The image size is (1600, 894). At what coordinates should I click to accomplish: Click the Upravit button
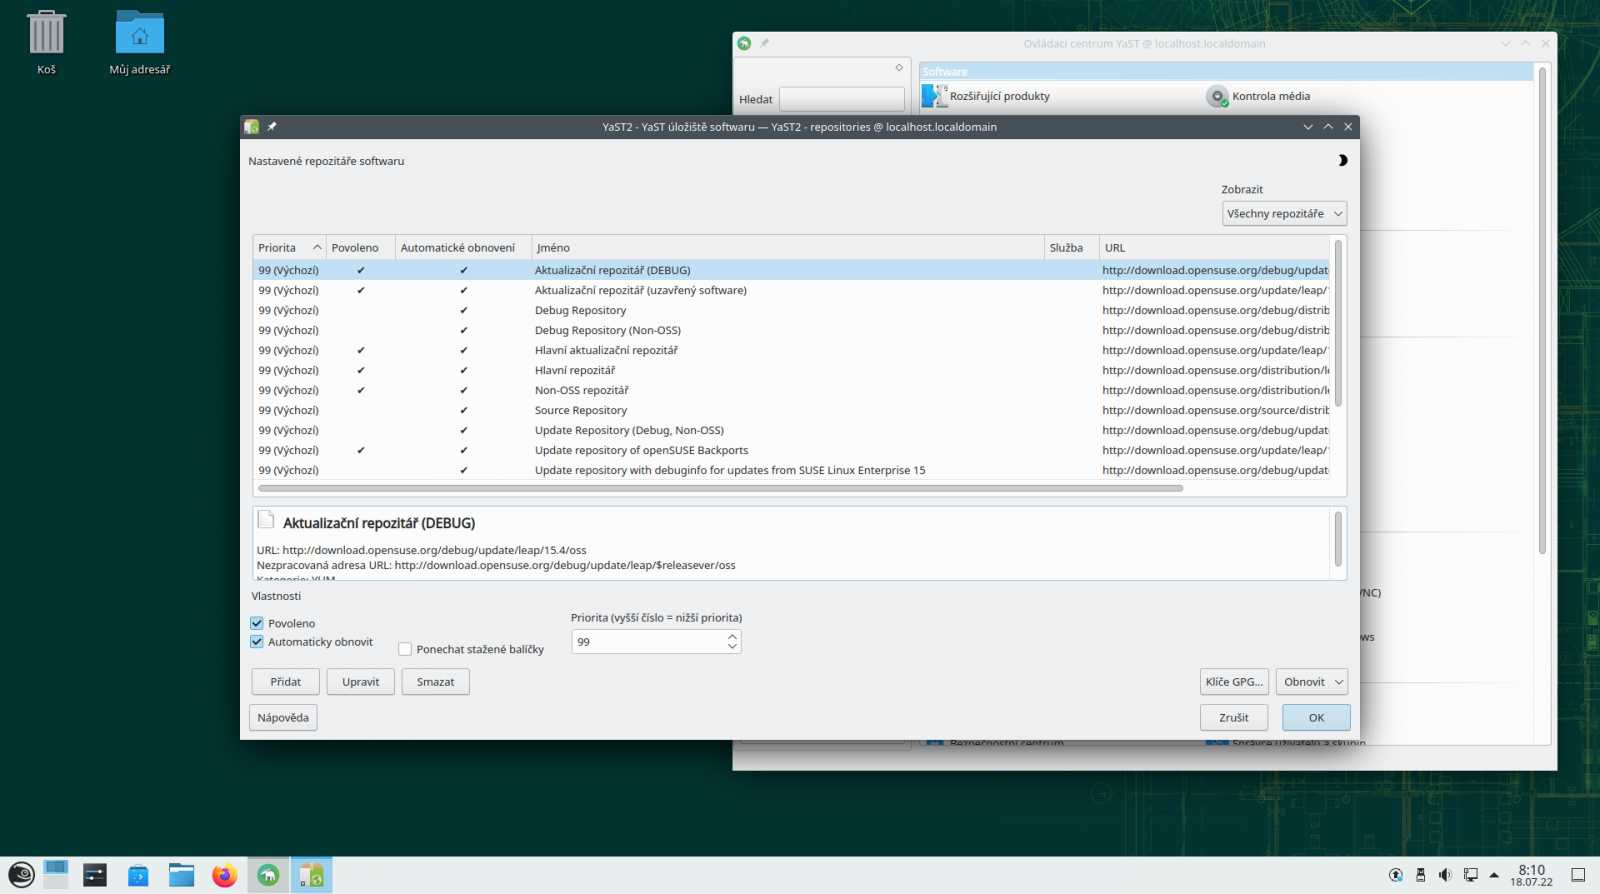coord(361,682)
